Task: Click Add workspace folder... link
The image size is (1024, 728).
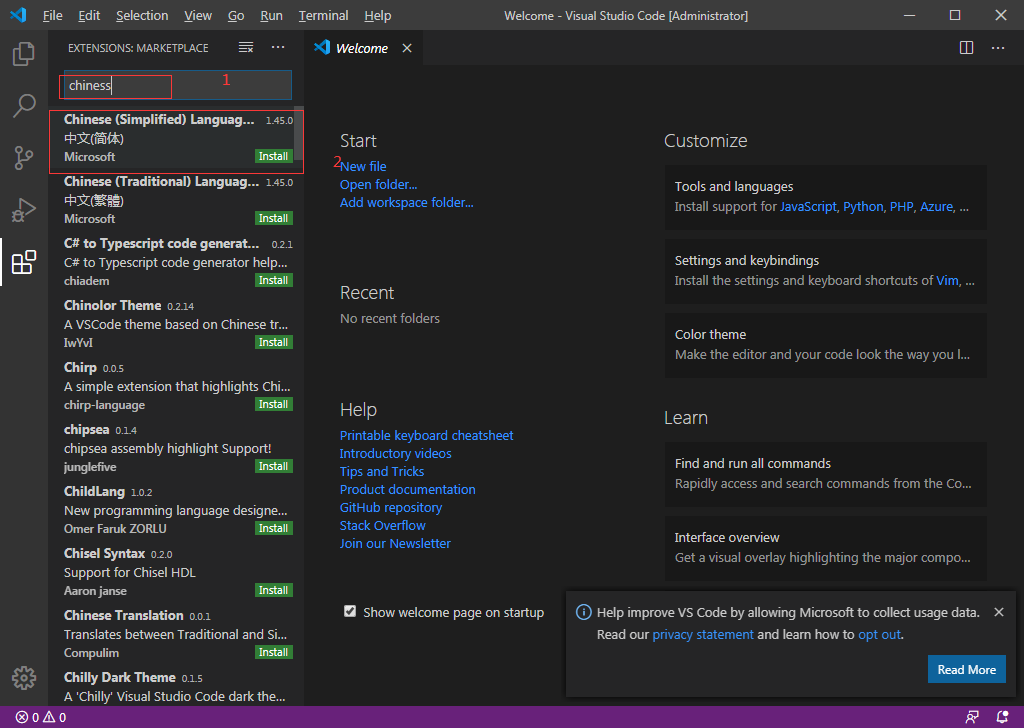Action: [406, 202]
